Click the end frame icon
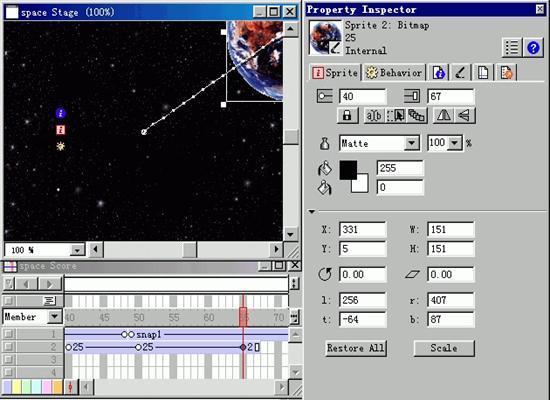This screenshot has height=400, width=550. [x=412, y=96]
